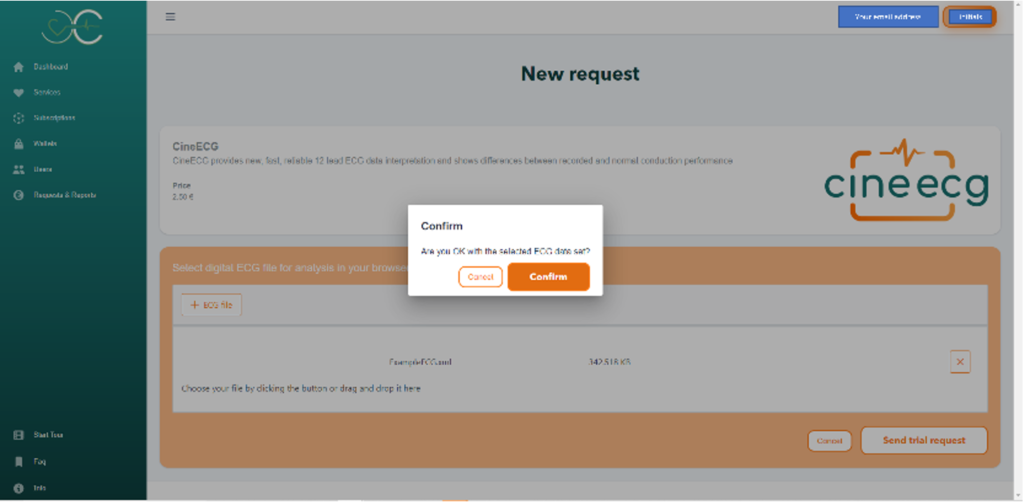Click the 2.50 € price value
The height and width of the screenshot is (502, 1024).
183,197
